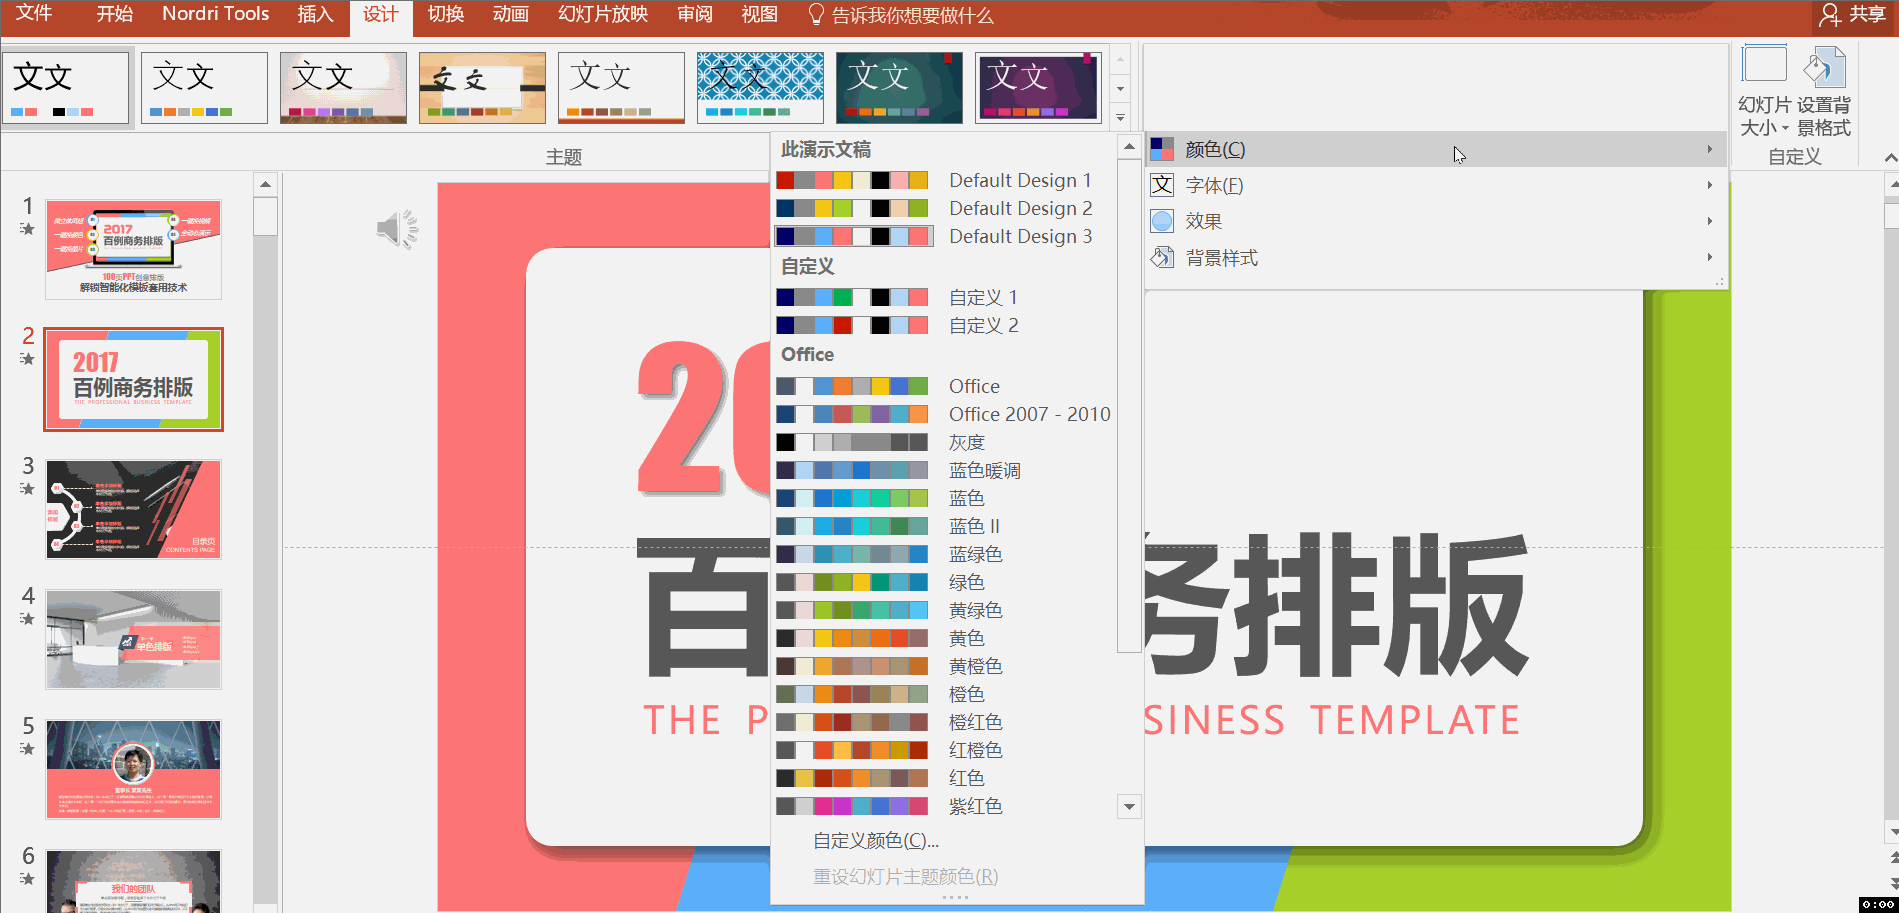The height and width of the screenshot is (913, 1899).
Task: Expand the themes gallery More arrow
Action: point(1120,117)
